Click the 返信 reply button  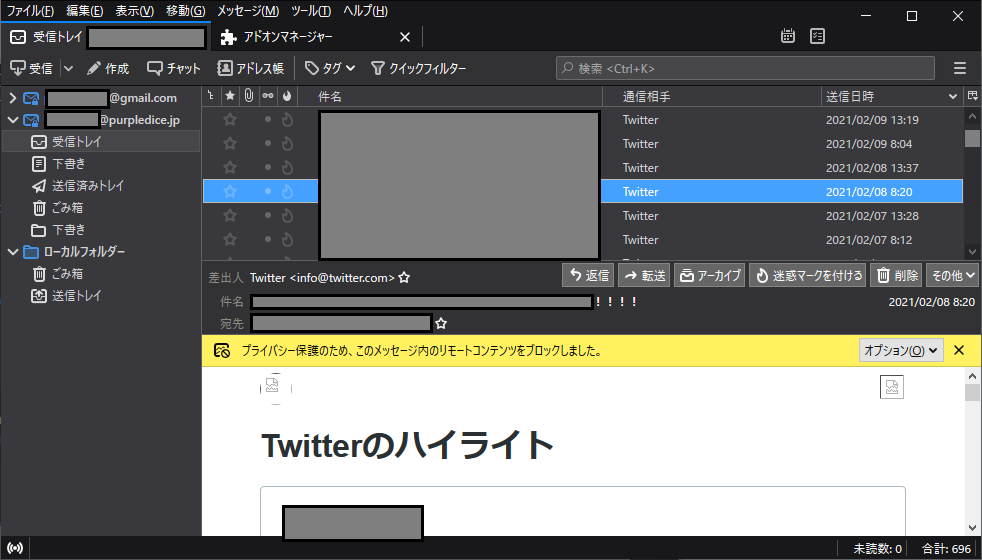click(x=588, y=275)
